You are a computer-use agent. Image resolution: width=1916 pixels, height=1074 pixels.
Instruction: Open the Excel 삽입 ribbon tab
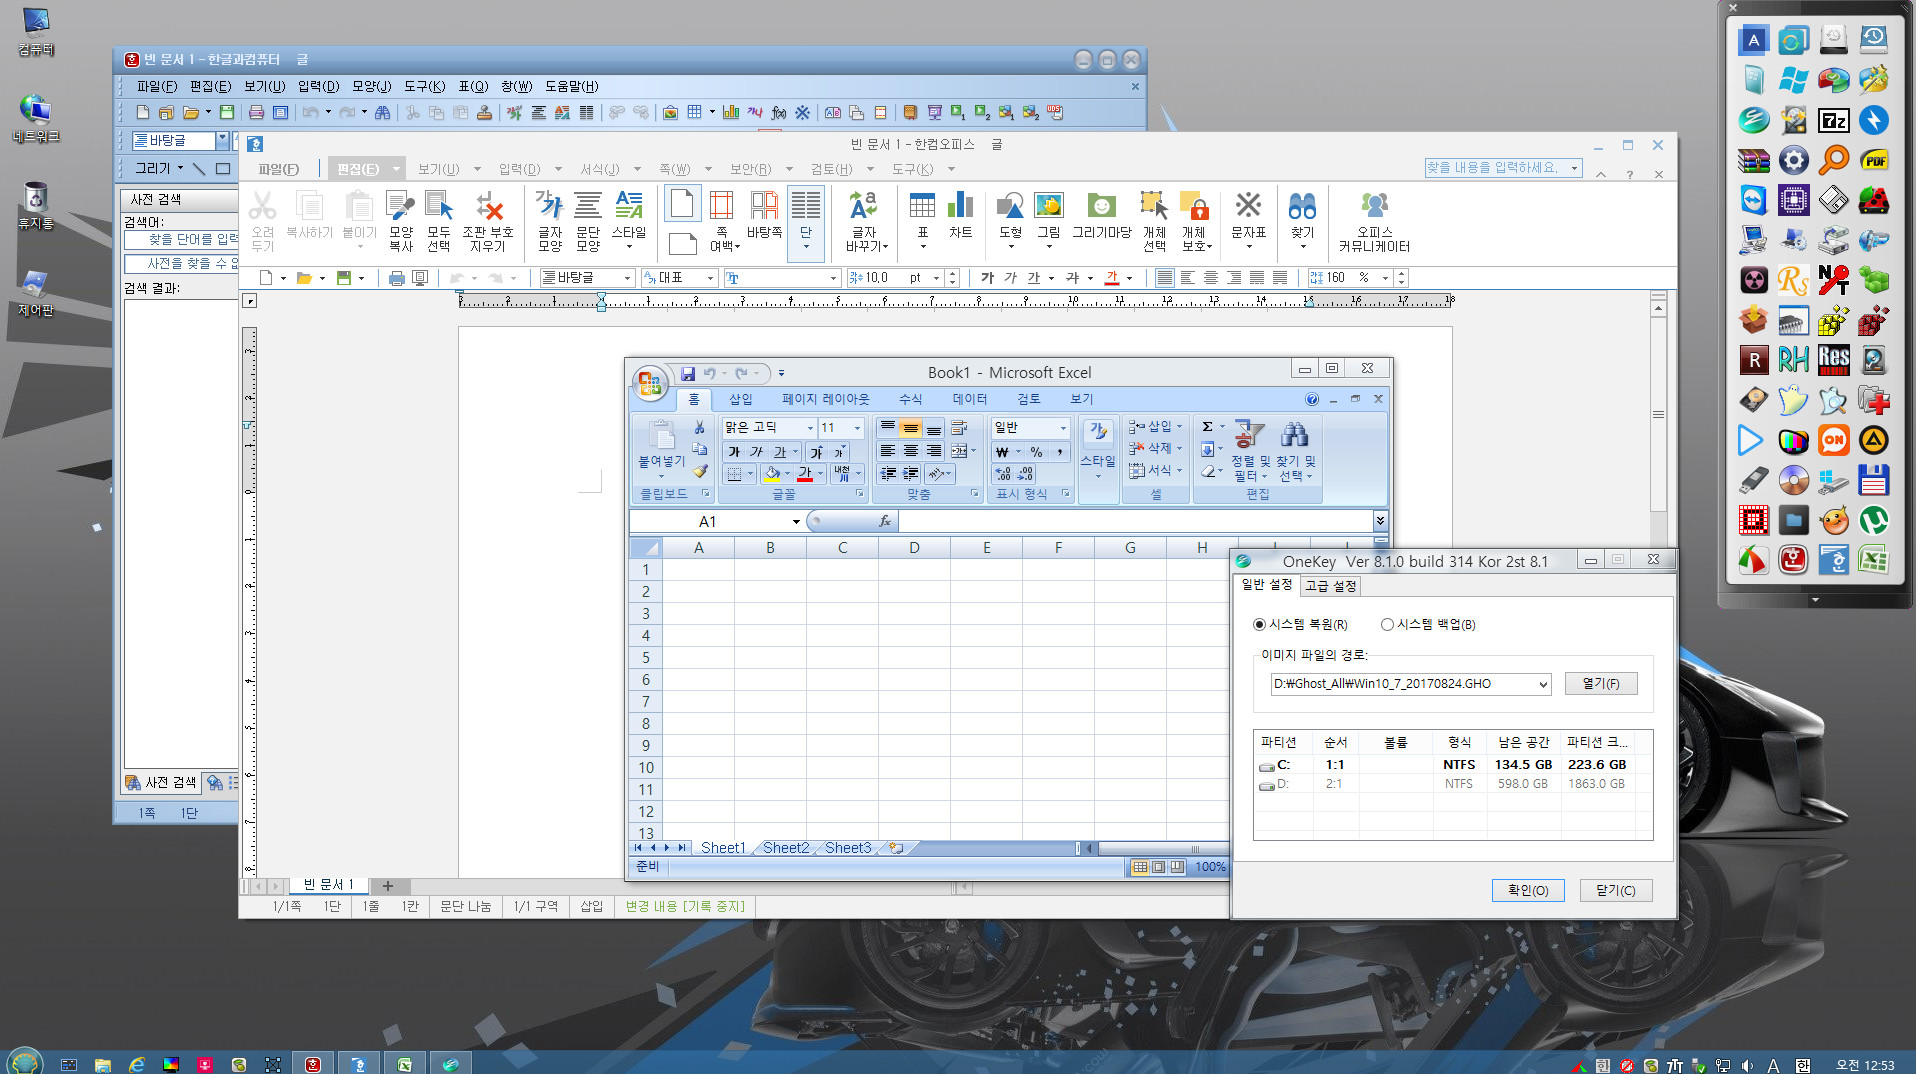[x=740, y=399]
